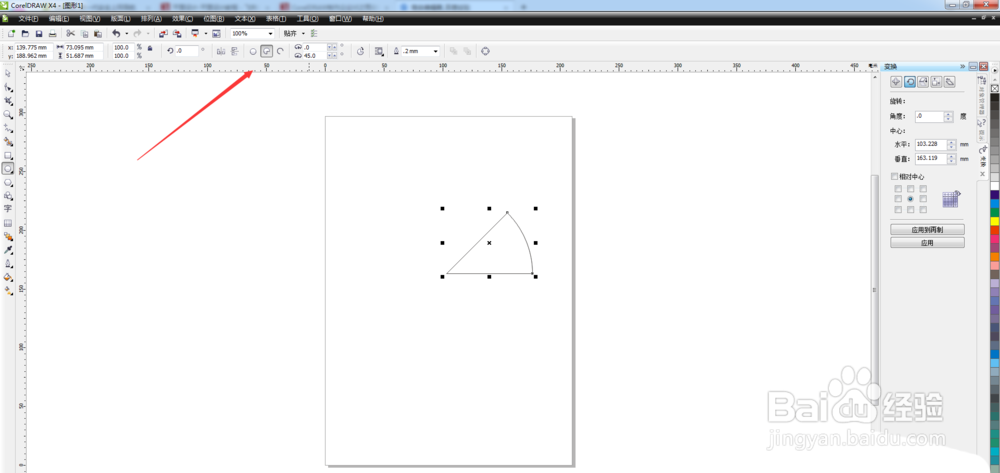
Task: Open the 文件(F) menu
Action: tap(28, 19)
